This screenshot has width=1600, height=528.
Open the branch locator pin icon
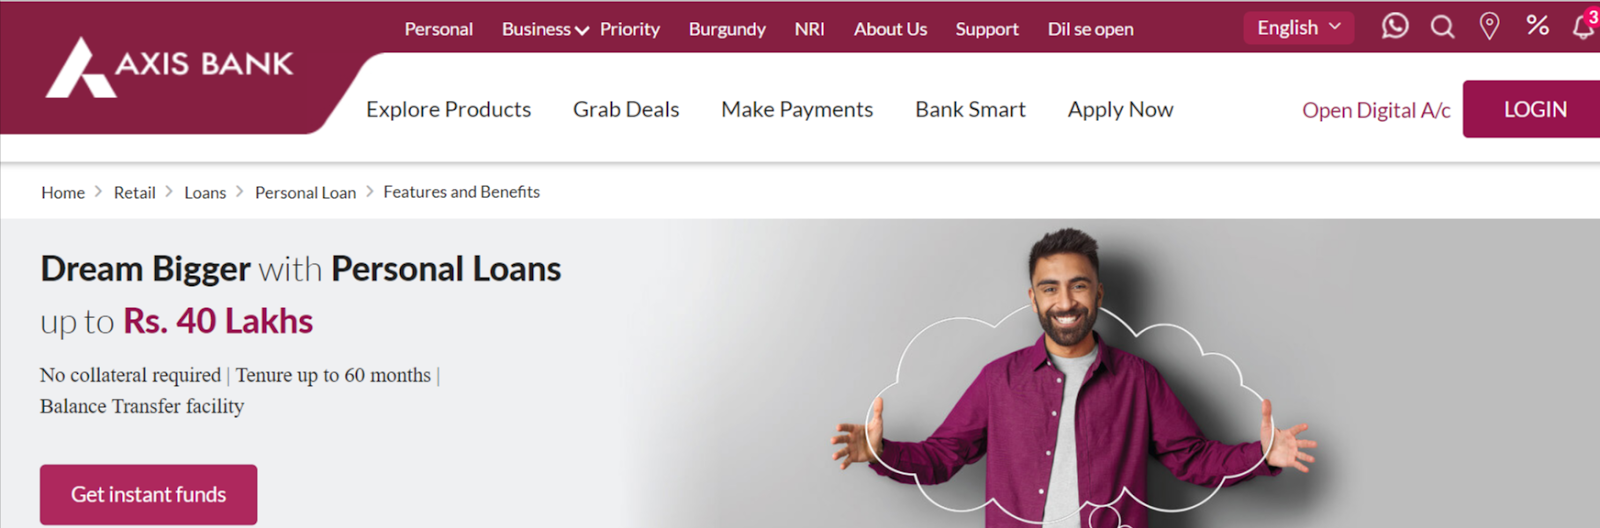(x=1489, y=27)
